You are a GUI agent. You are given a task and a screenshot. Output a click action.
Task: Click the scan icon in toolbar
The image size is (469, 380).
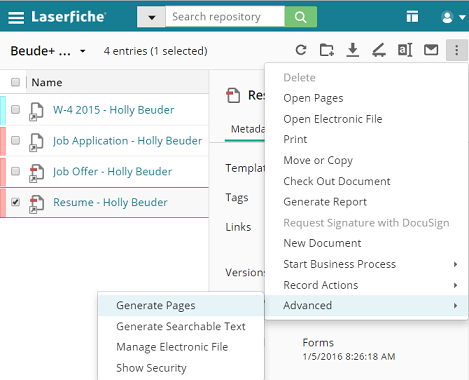click(x=379, y=50)
